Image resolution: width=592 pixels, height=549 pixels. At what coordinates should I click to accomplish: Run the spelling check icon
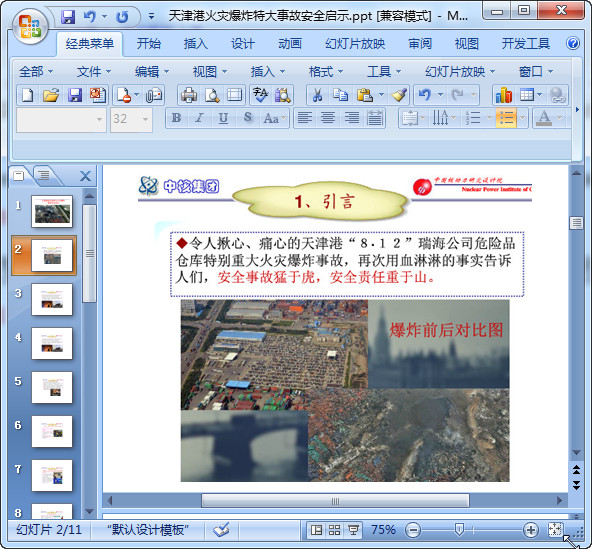click(x=261, y=95)
